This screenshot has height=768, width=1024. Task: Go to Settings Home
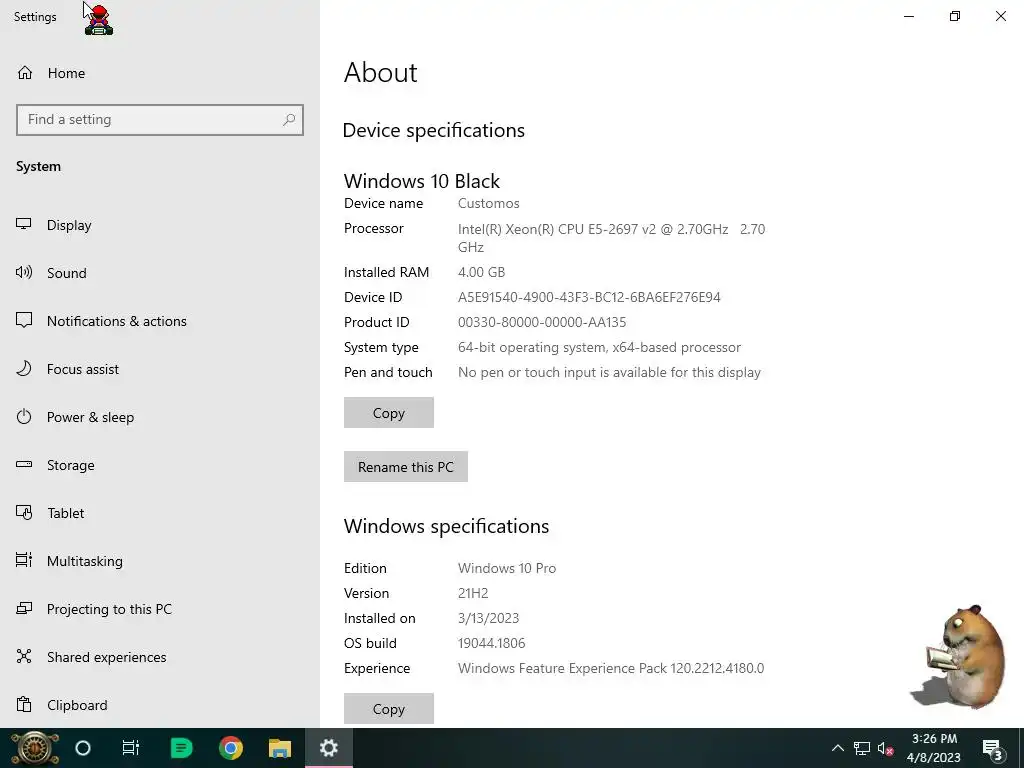click(x=51, y=73)
